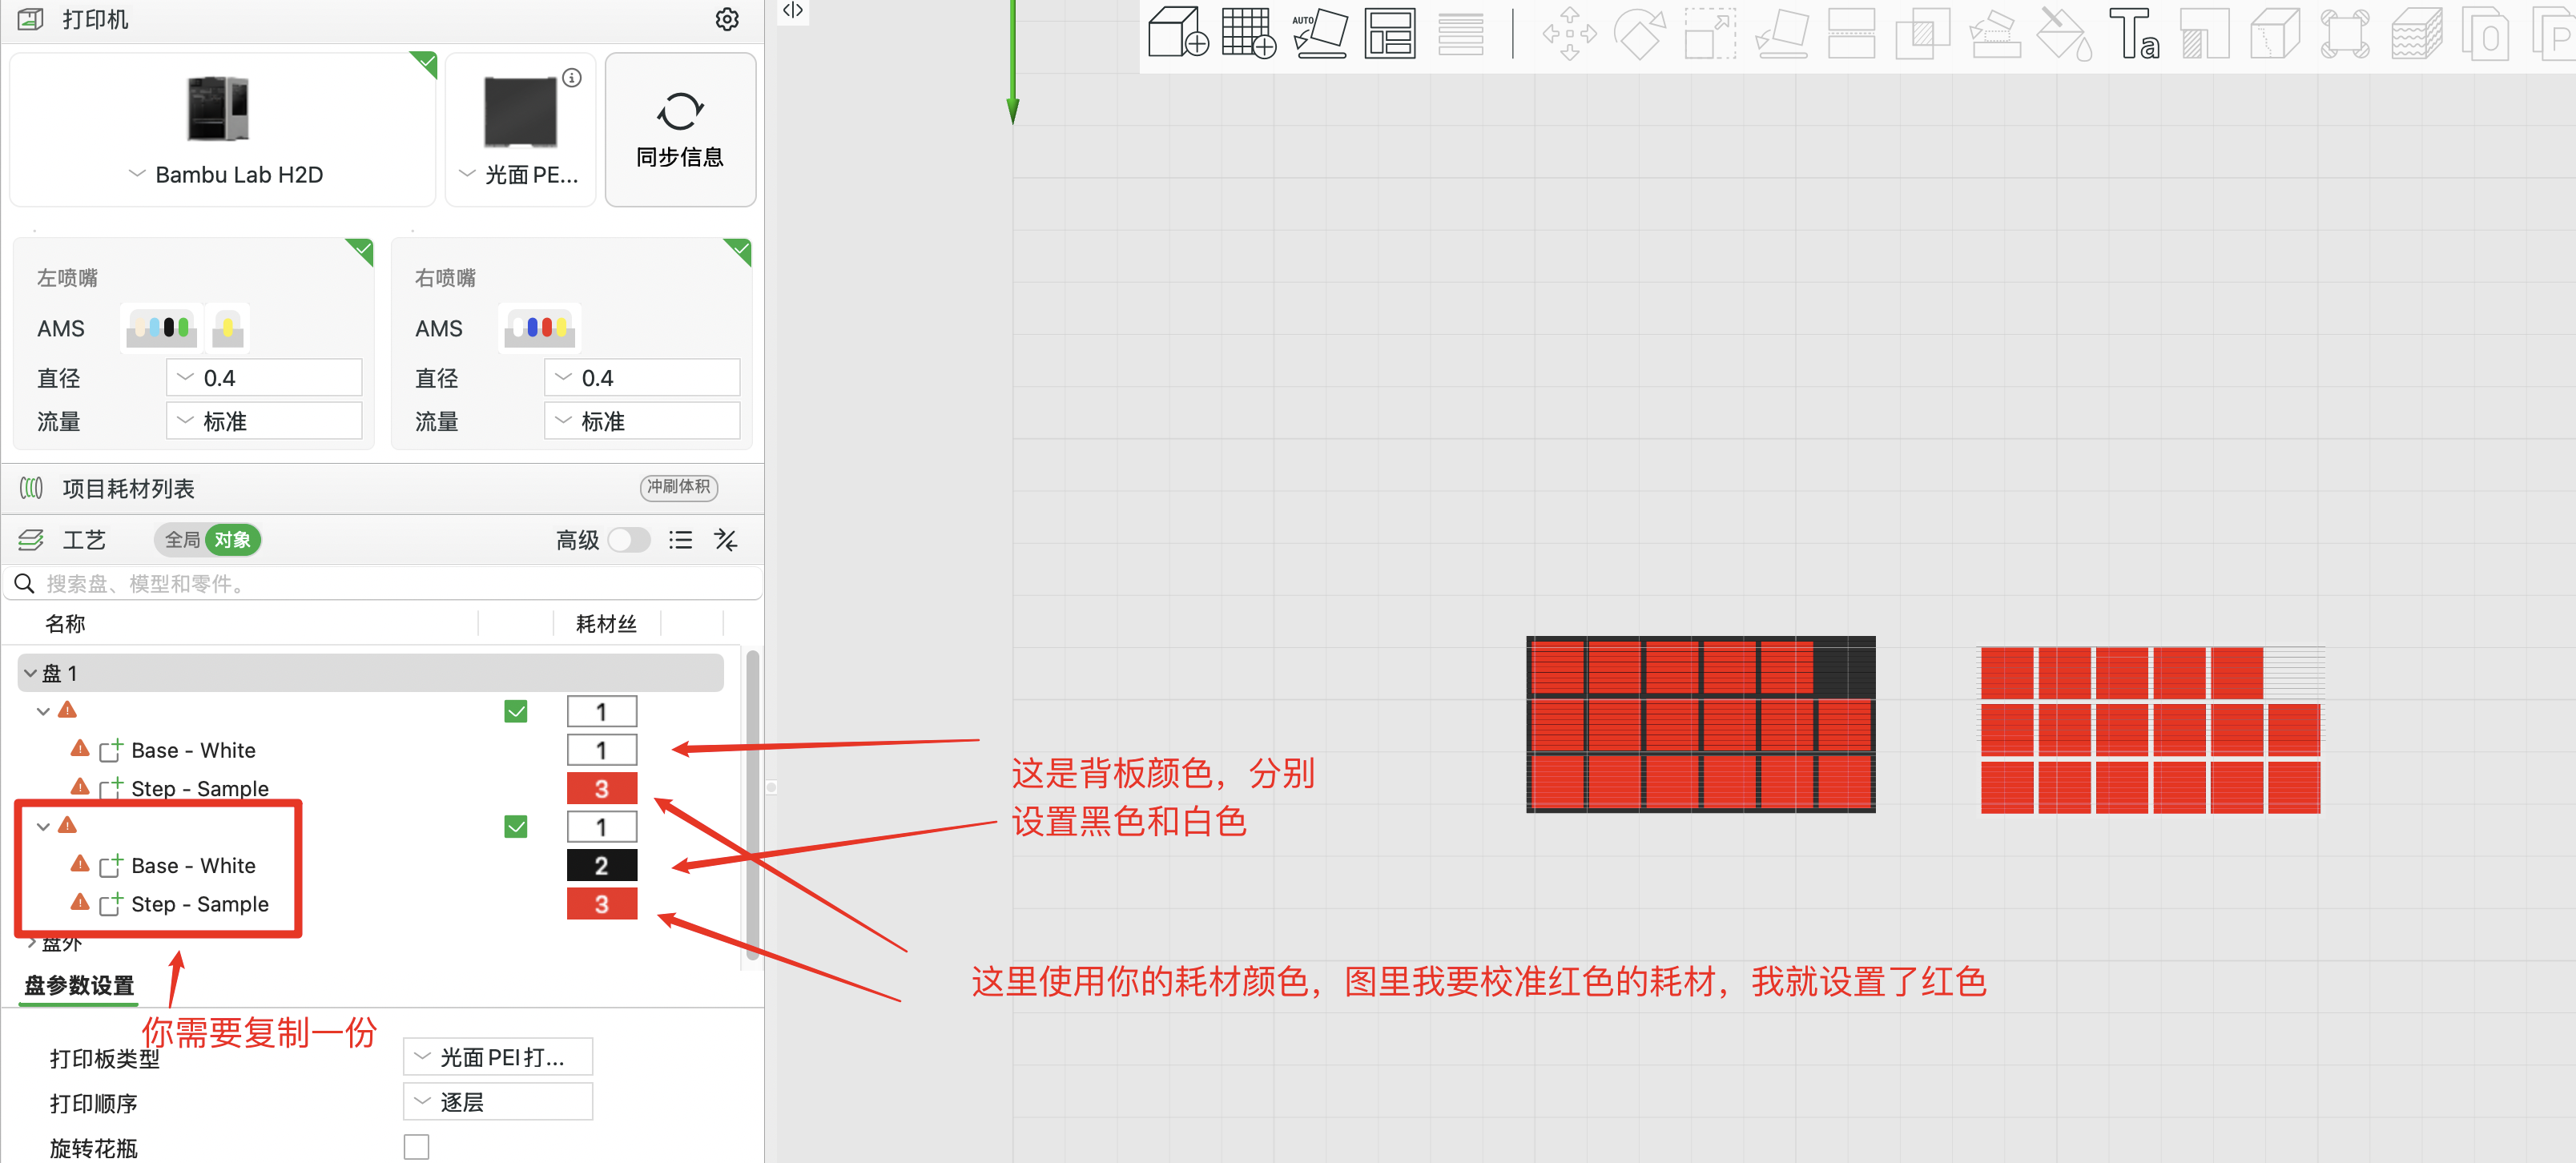
Task: Click the 工艺 process section icon
Action: coord(31,540)
